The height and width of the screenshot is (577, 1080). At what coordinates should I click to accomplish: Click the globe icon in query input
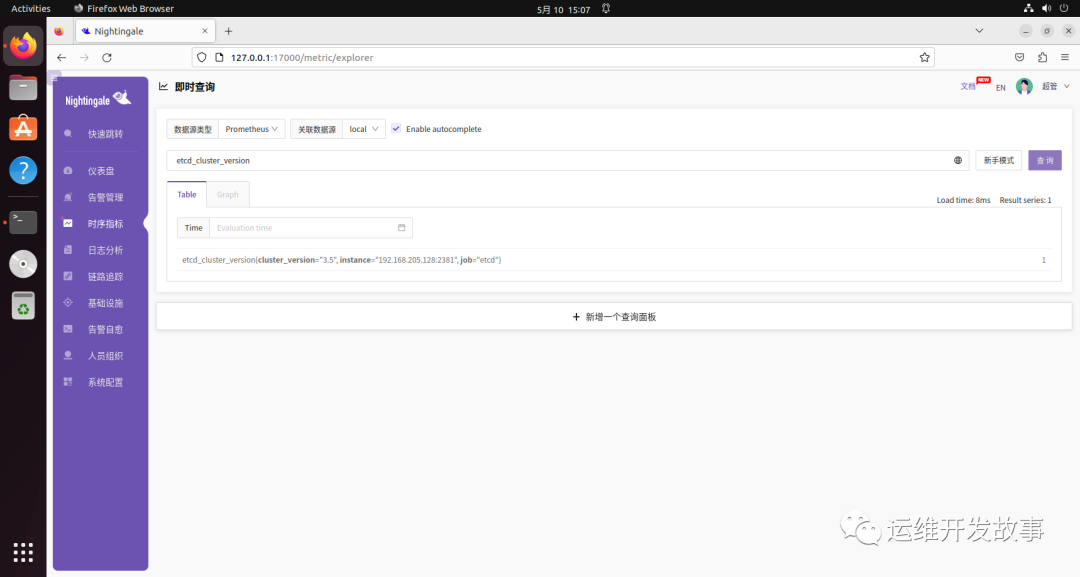coord(957,160)
